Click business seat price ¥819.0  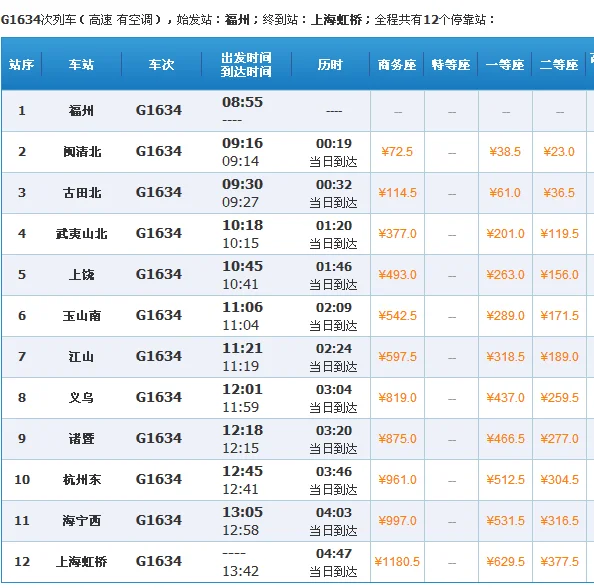(x=397, y=397)
